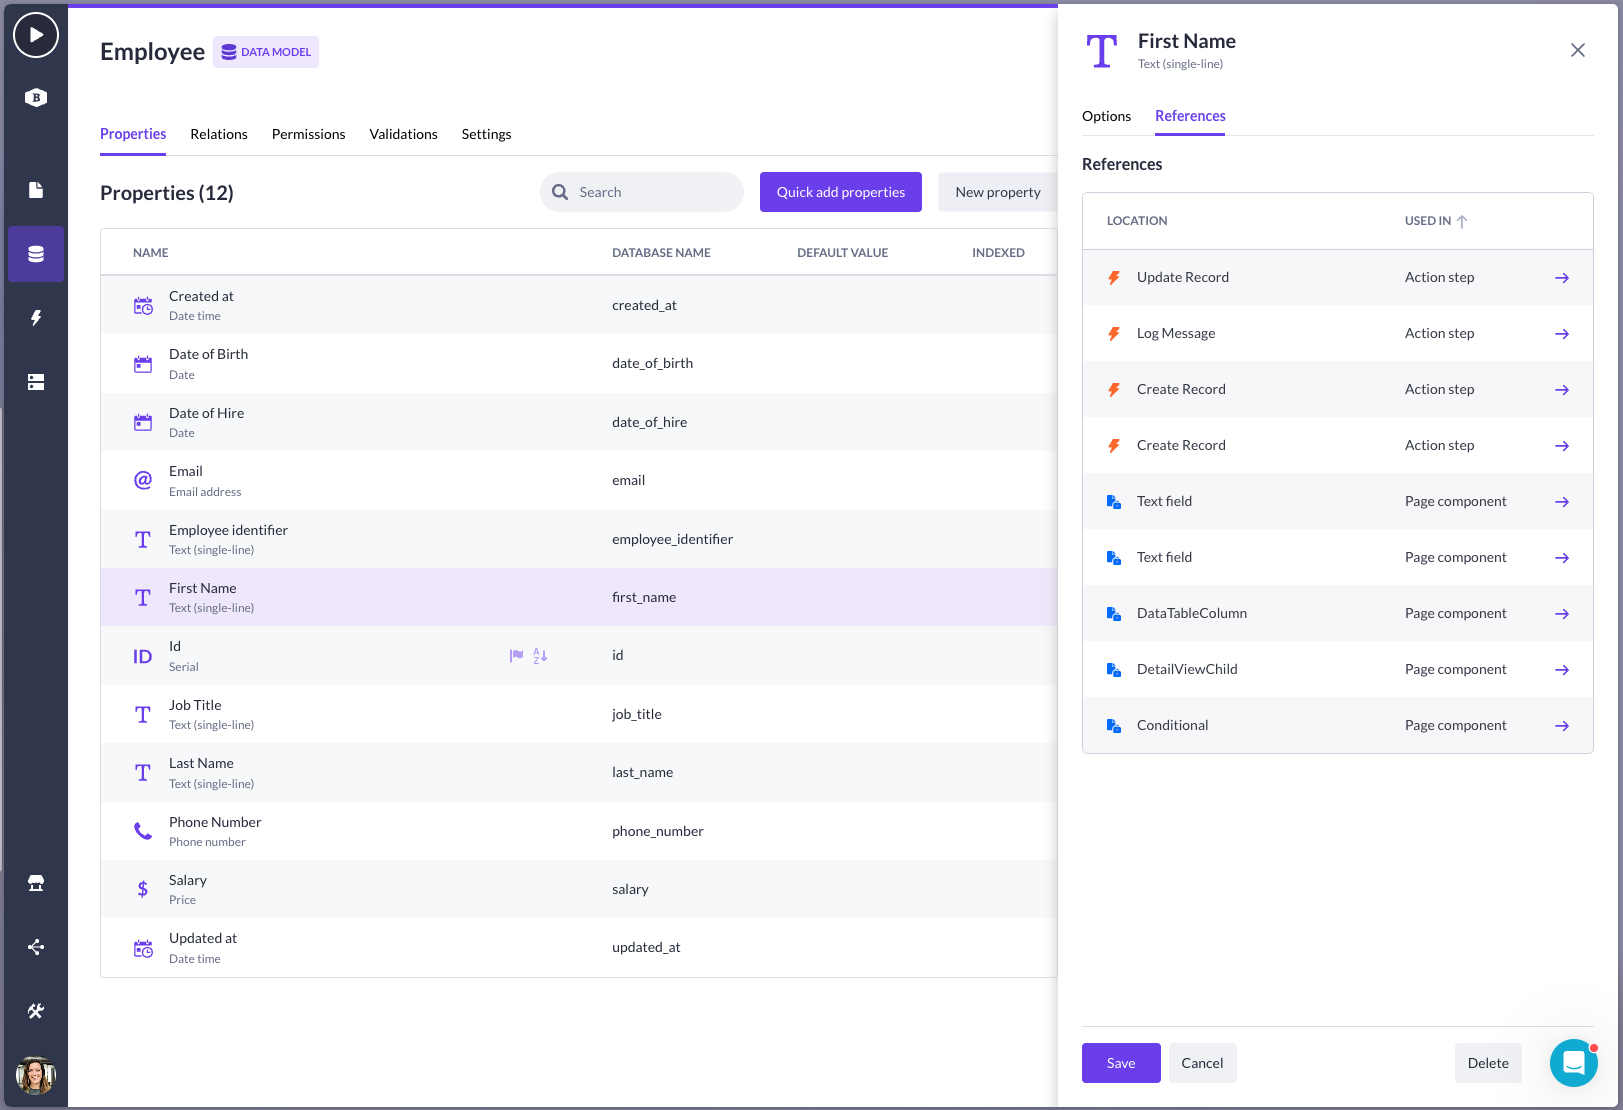Click the A-Z sort icon on the Id row

(539, 655)
